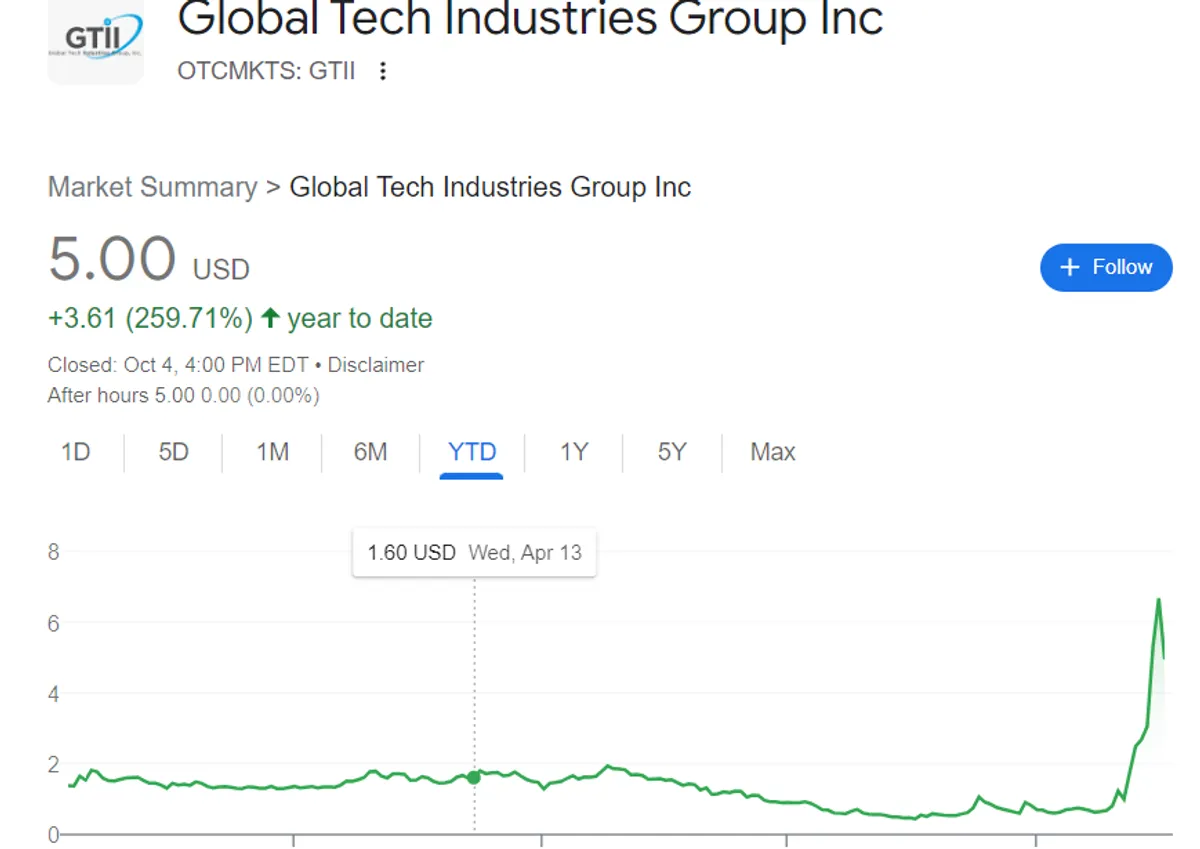Open the Market Summary breadcrumb link

pyautogui.click(x=152, y=187)
